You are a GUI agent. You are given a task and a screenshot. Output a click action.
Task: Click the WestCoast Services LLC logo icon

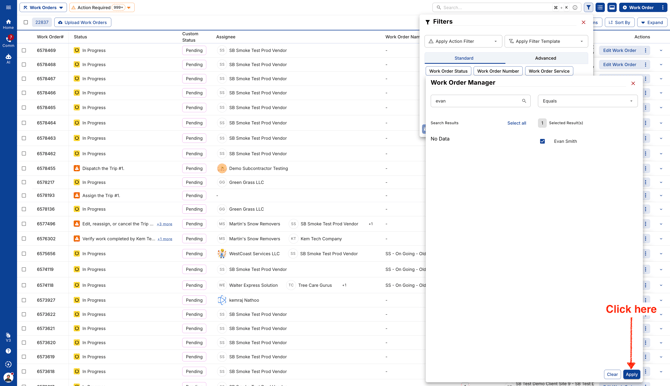(x=222, y=253)
